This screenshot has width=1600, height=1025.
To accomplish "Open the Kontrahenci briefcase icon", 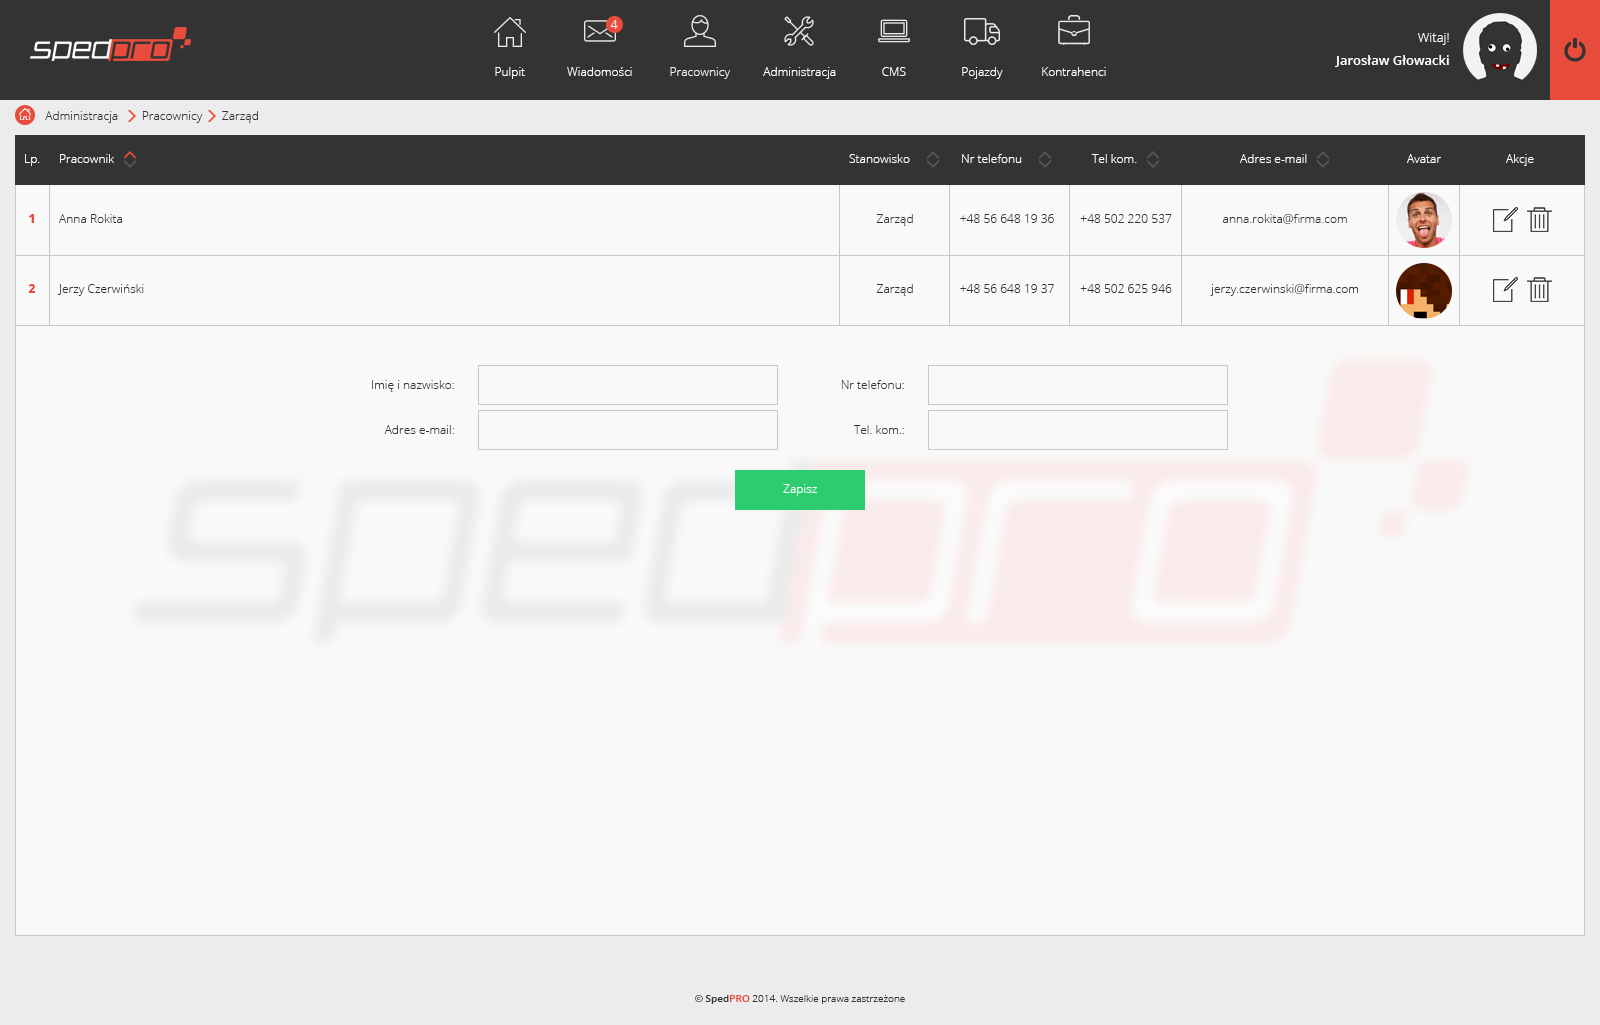I will (x=1073, y=34).
